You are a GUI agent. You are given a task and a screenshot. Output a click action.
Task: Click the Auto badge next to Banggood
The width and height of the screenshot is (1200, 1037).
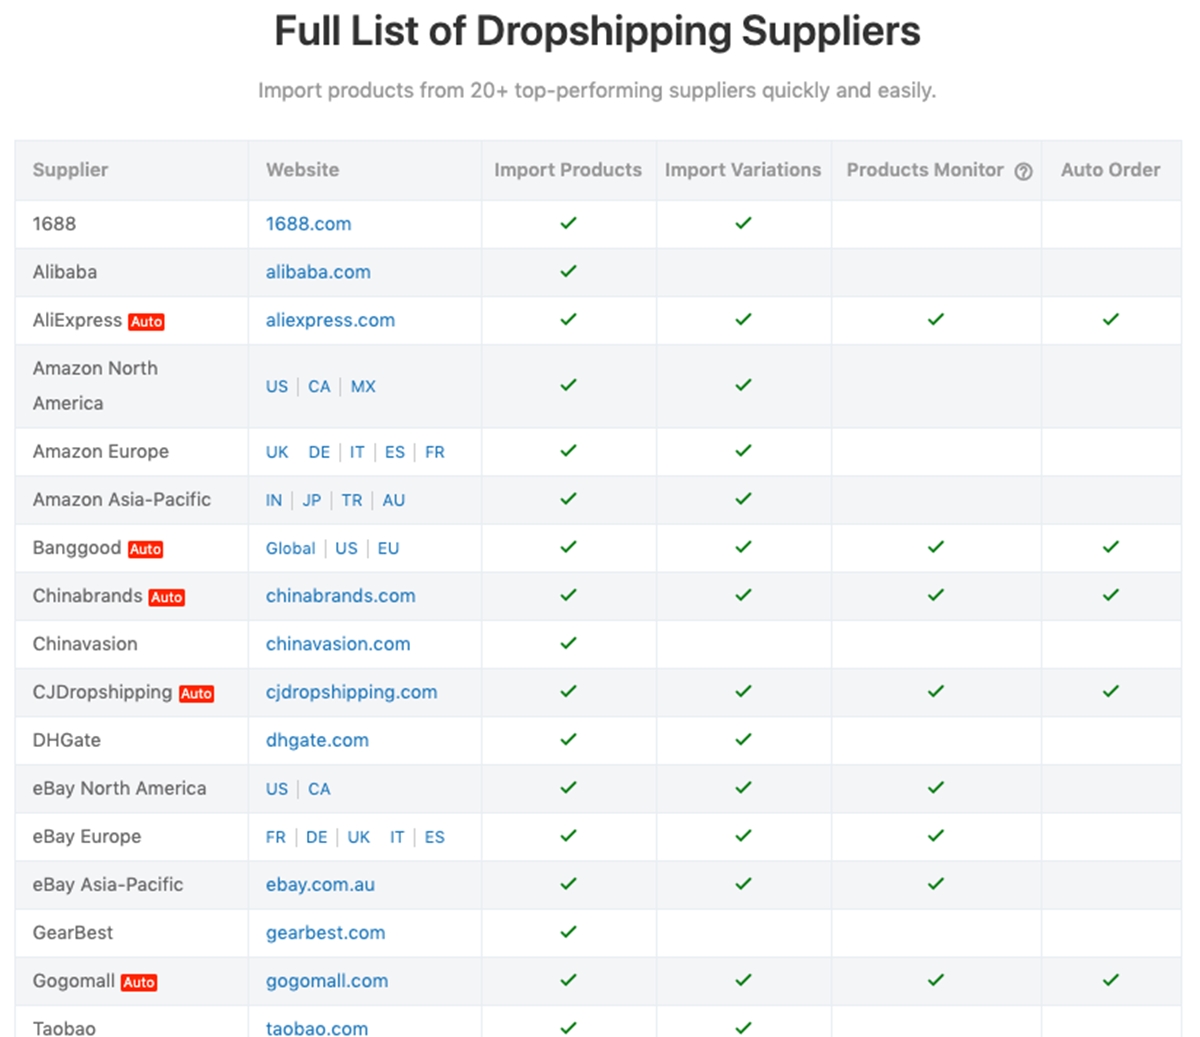tap(145, 549)
